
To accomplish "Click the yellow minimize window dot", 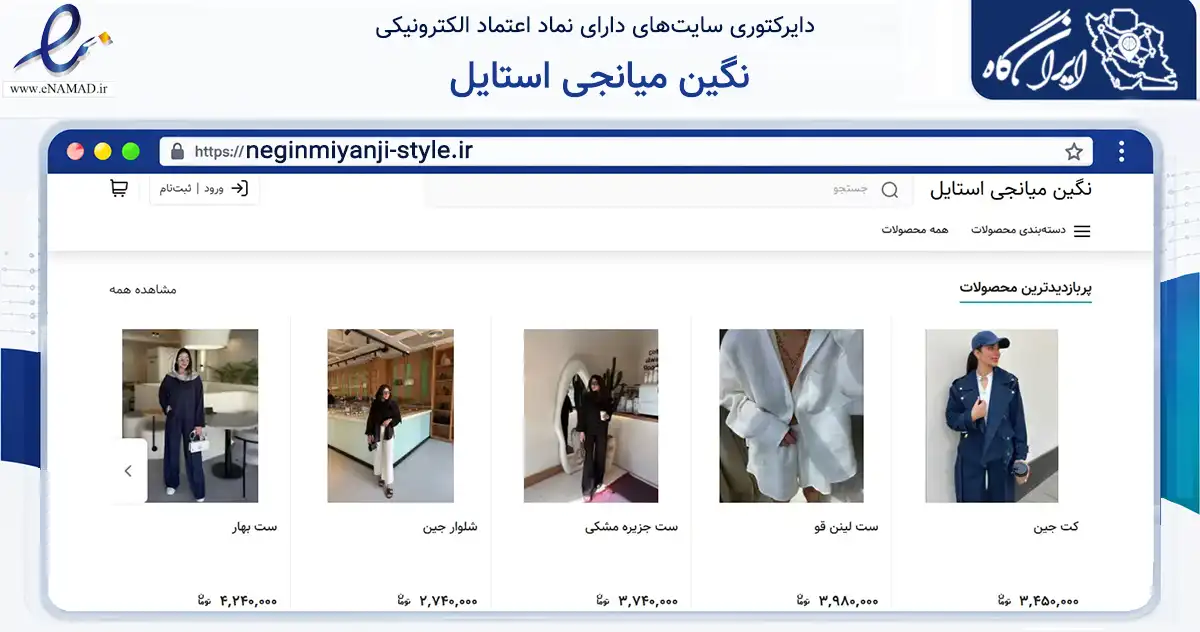I will coord(102,152).
